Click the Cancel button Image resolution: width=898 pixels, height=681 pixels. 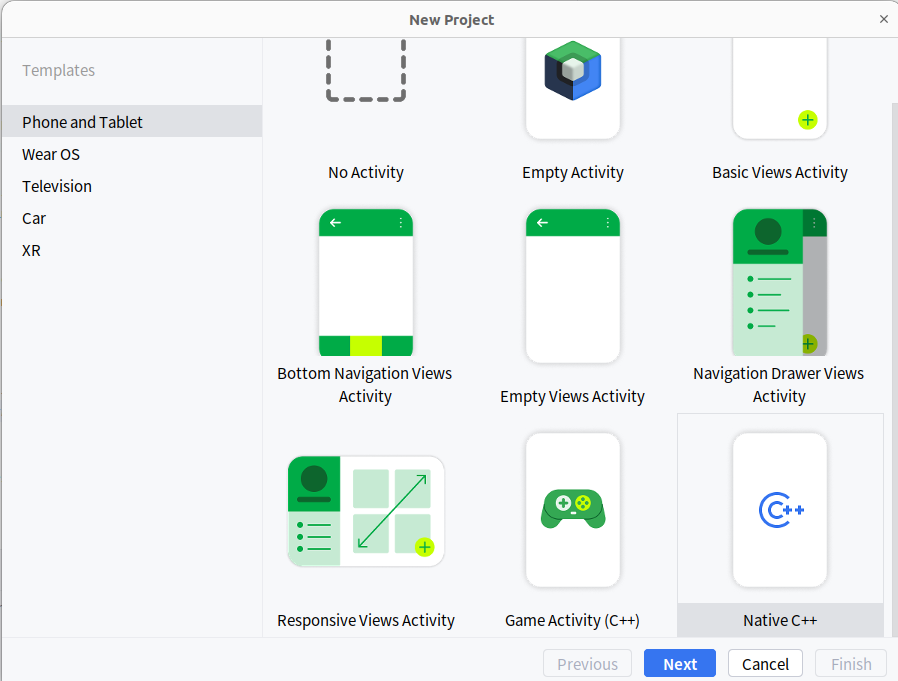point(765,663)
